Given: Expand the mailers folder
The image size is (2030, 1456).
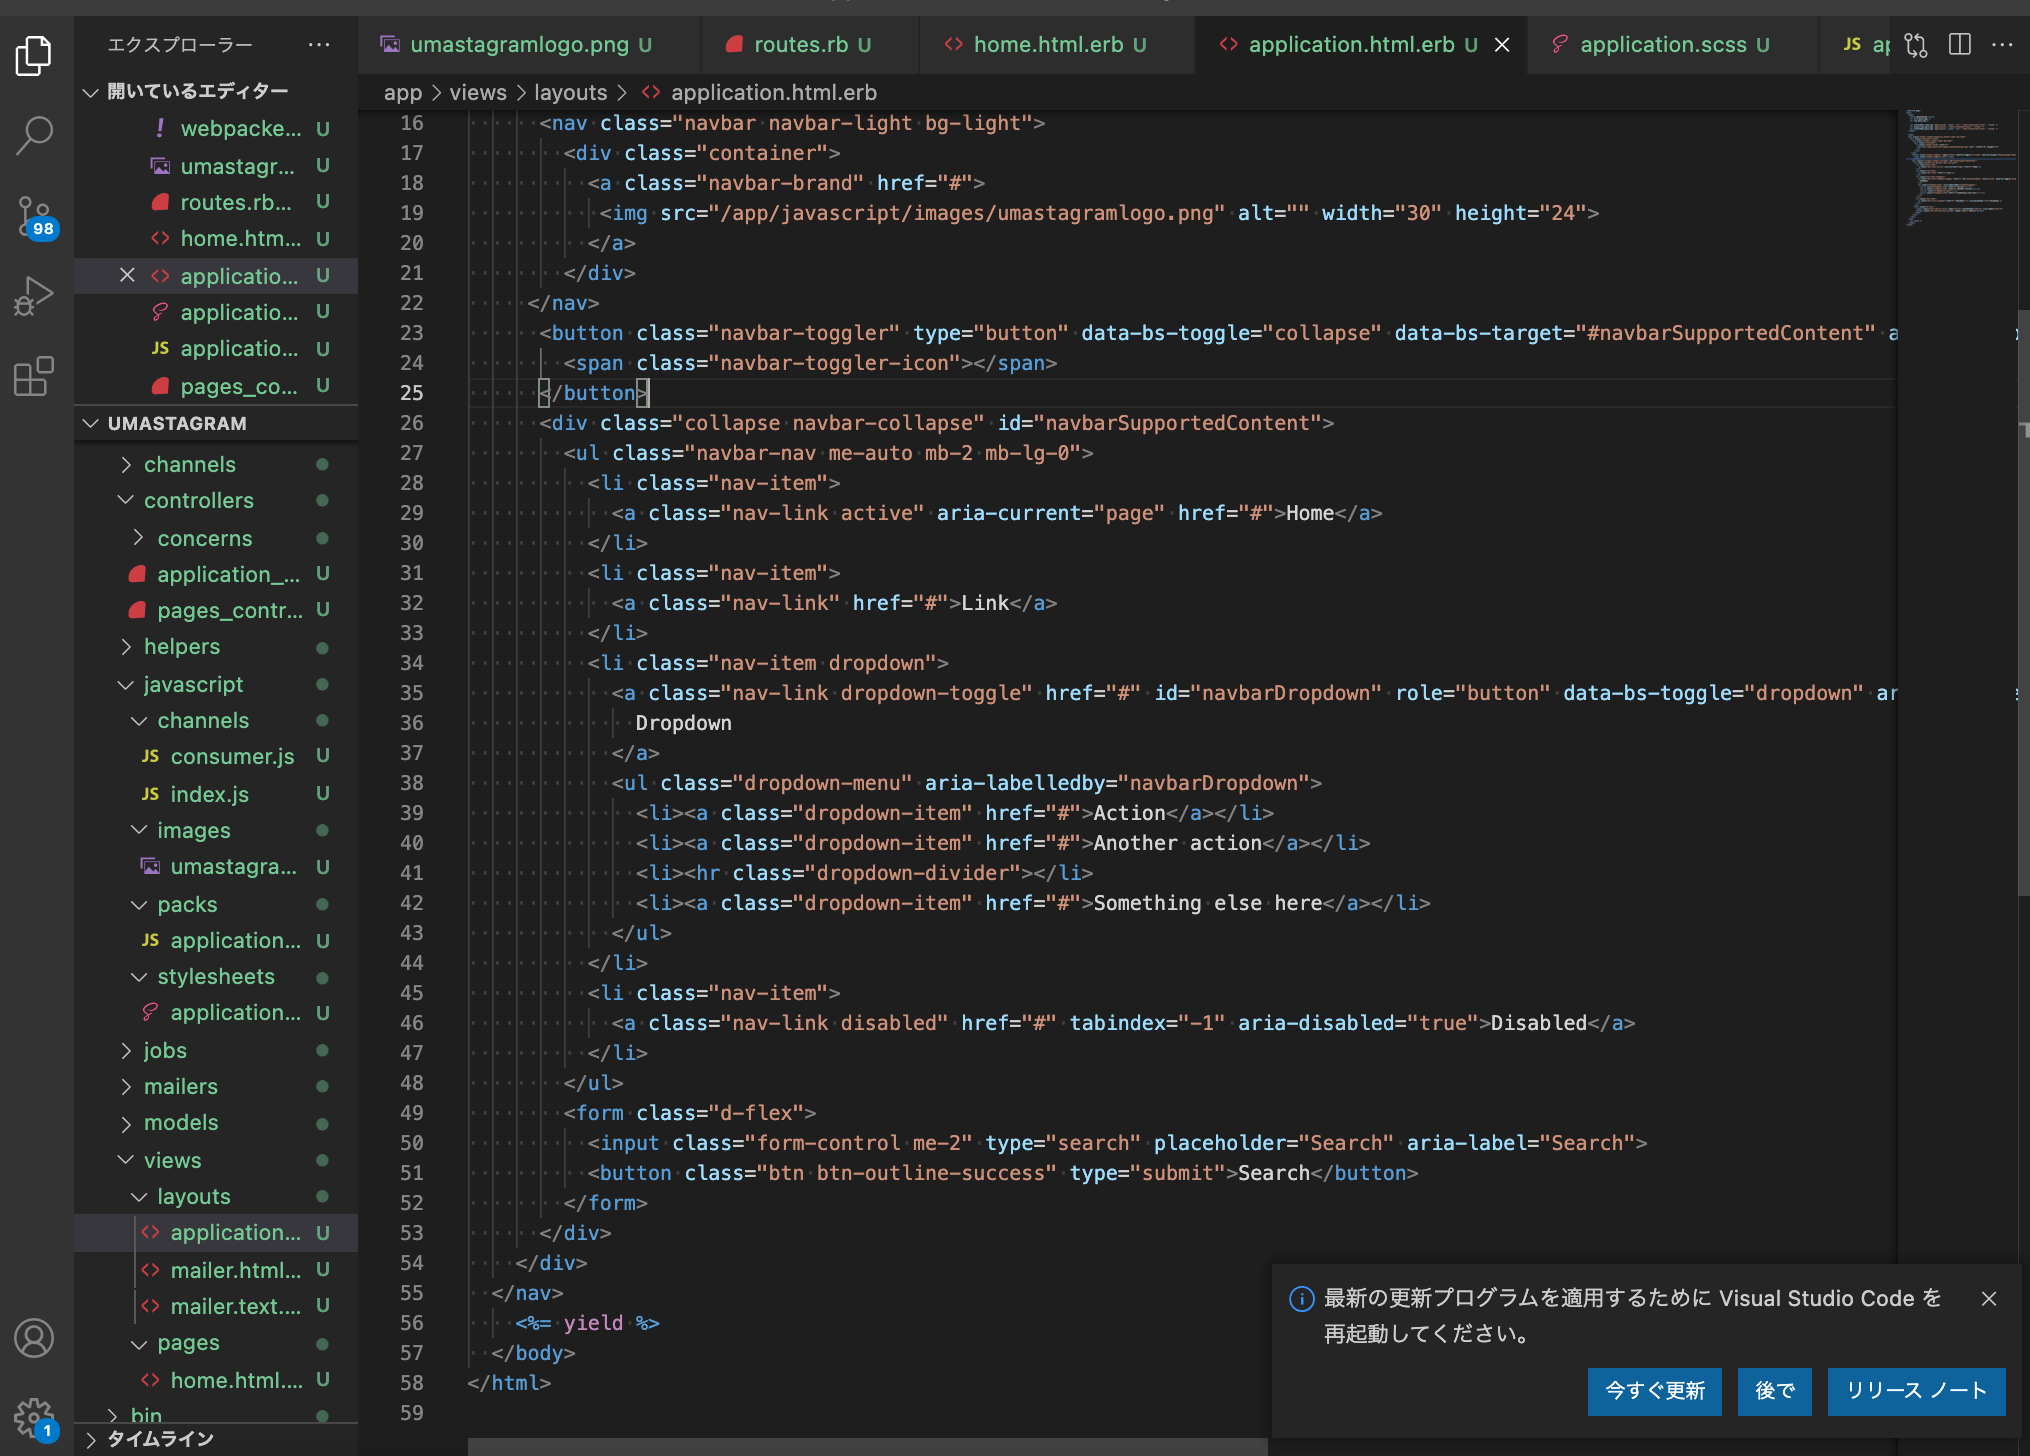Looking at the screenshot, I should point(216,1086).
